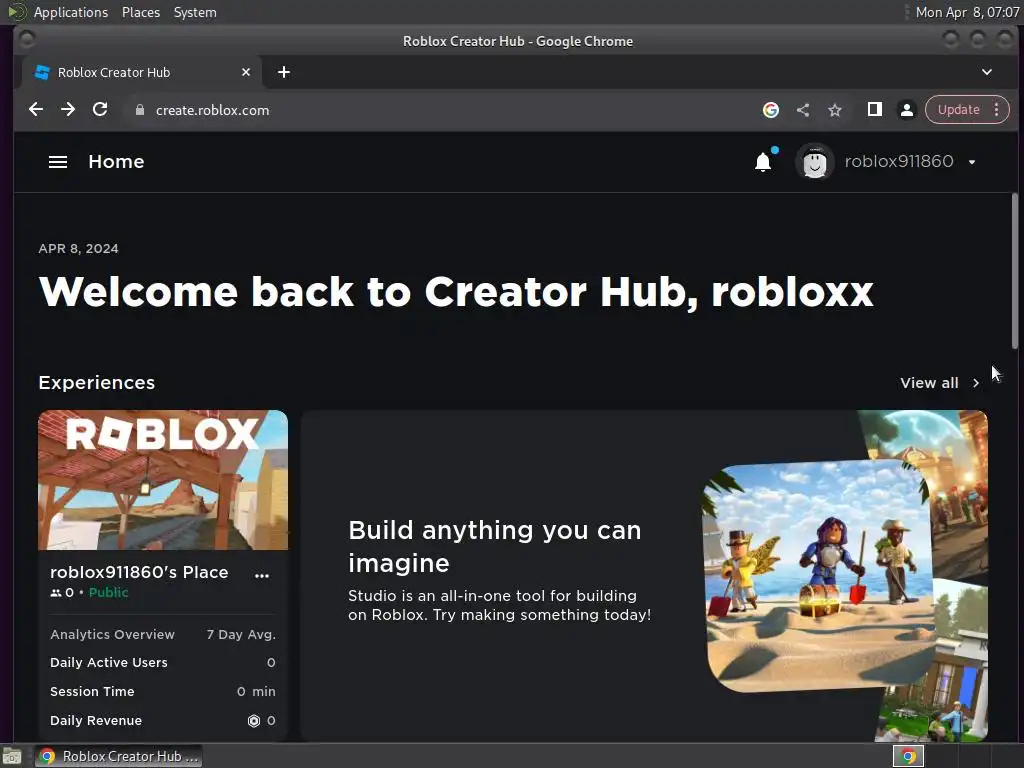Open the three-dot menu for roblox911860's Place
1024x768 pixels.
[262, 575]
